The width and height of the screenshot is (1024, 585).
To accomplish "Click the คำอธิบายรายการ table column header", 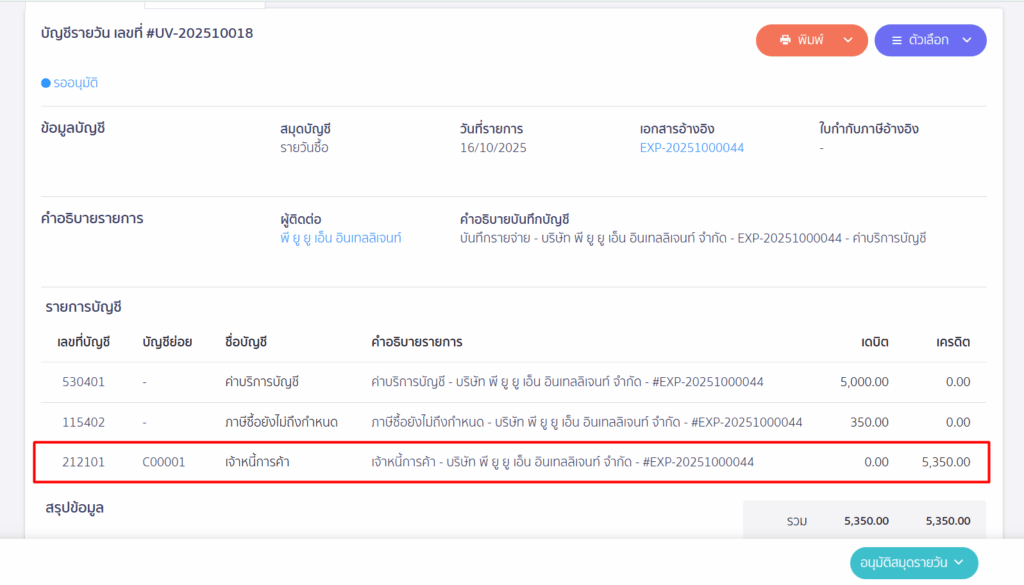I will point(416,342).
